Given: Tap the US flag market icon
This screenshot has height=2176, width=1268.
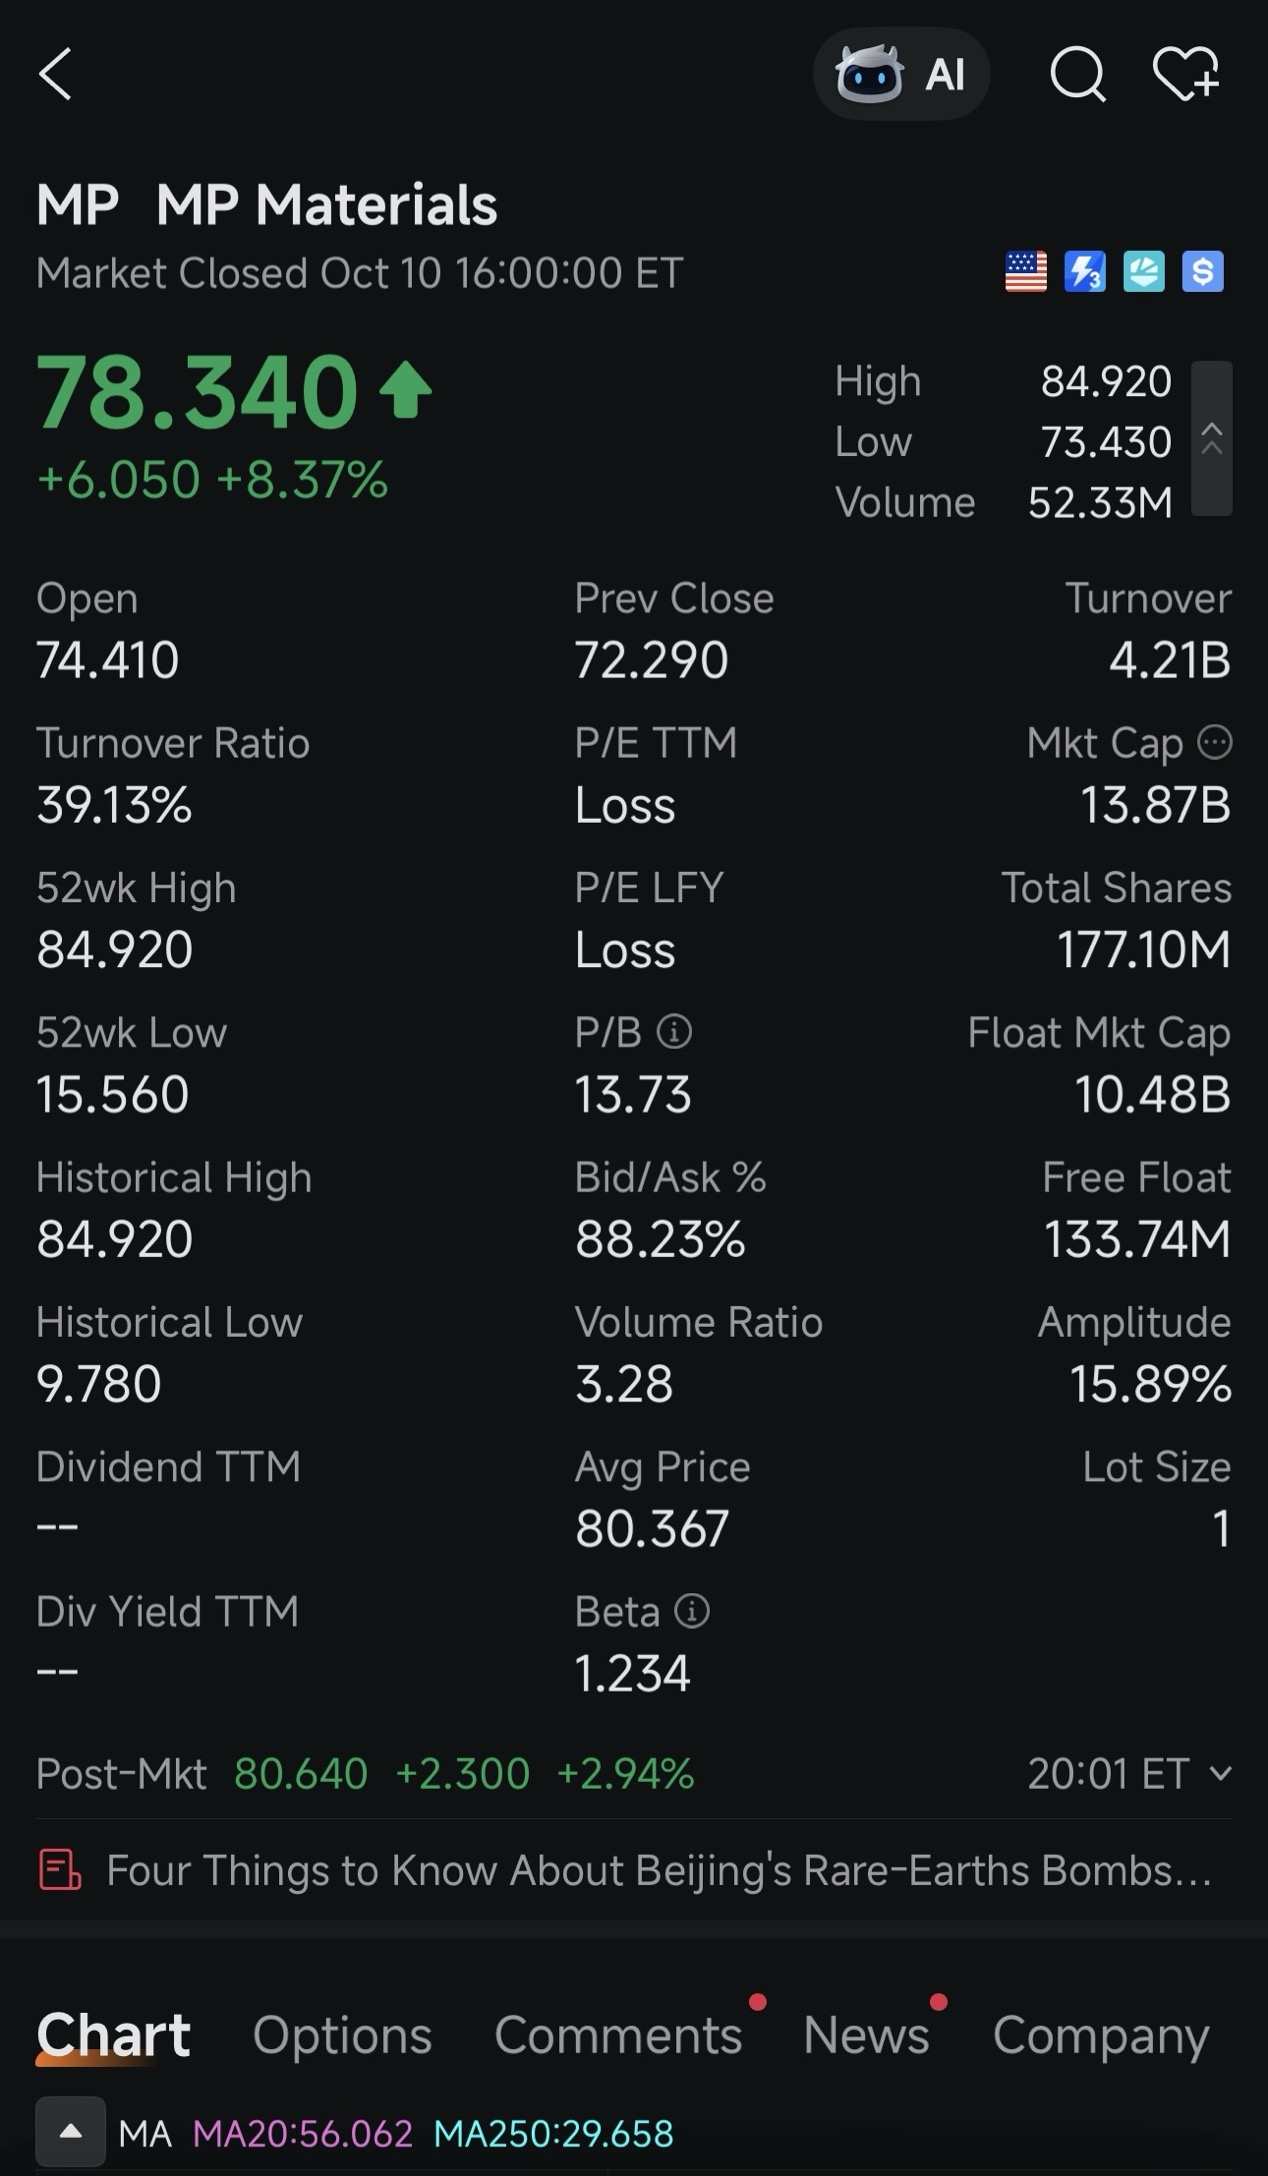Looking at the screenshot, I should (1026, 272).
